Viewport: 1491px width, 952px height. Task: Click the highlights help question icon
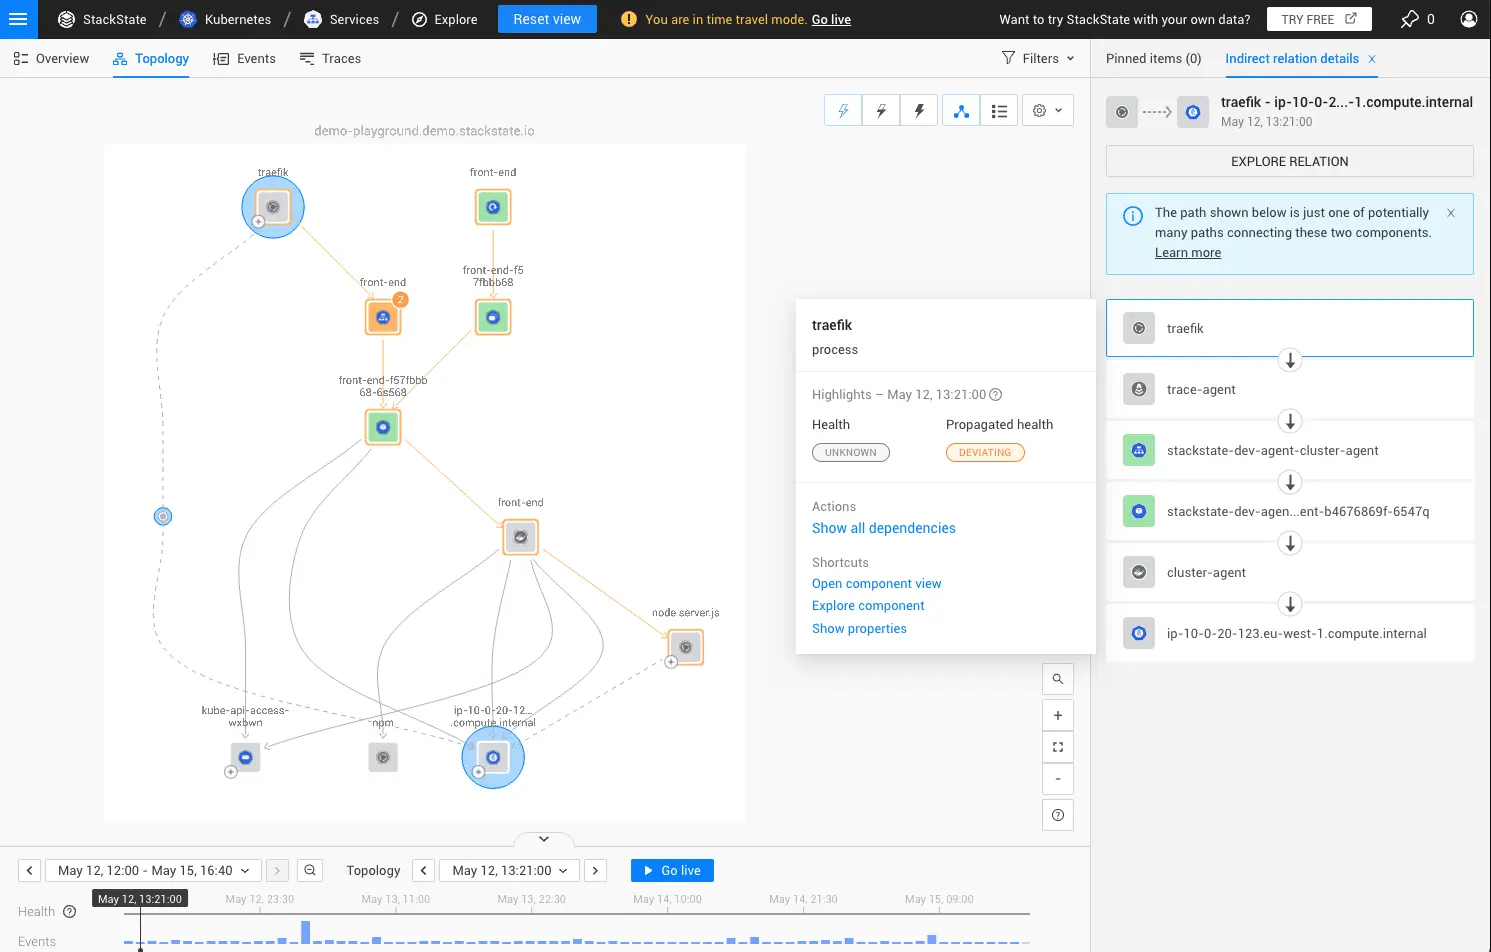click(x=996, y=395)
